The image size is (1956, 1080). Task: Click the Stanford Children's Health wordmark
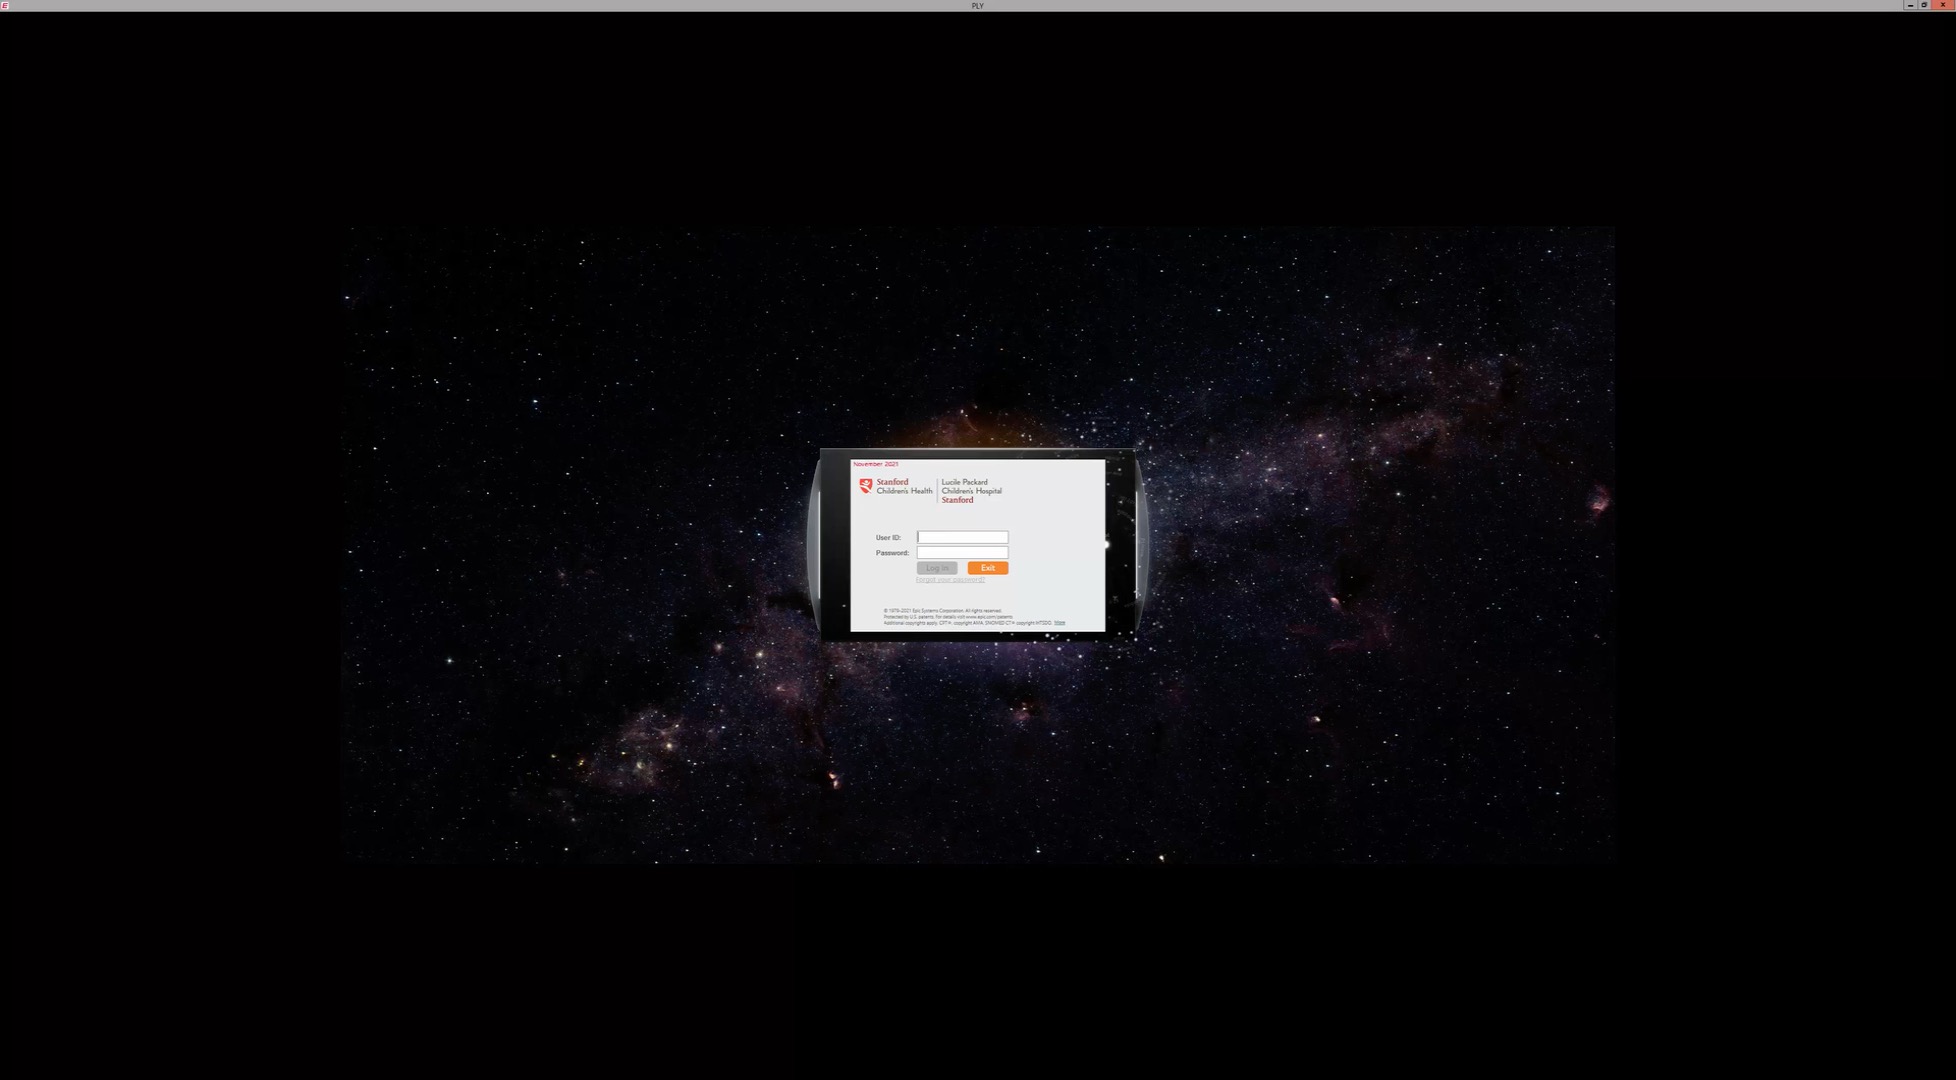(x=903, y=486)
